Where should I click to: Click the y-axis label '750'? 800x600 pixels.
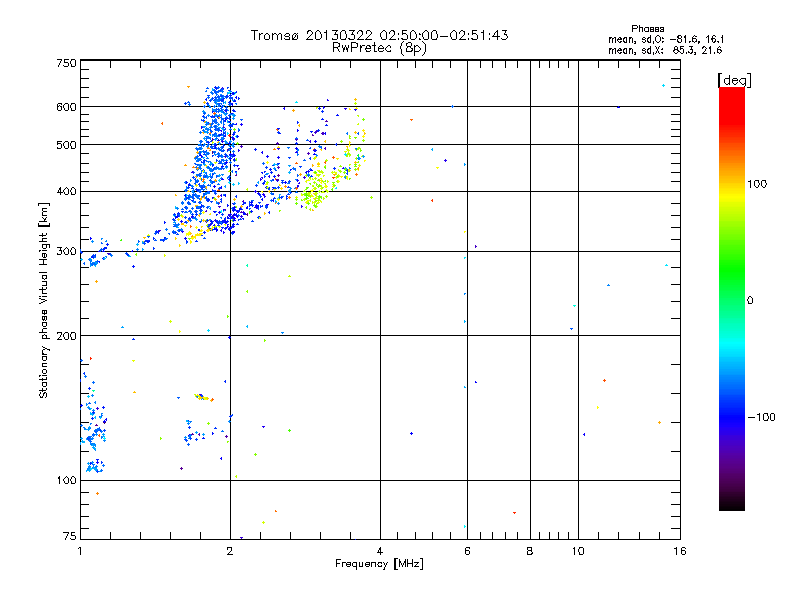(66, 63)
